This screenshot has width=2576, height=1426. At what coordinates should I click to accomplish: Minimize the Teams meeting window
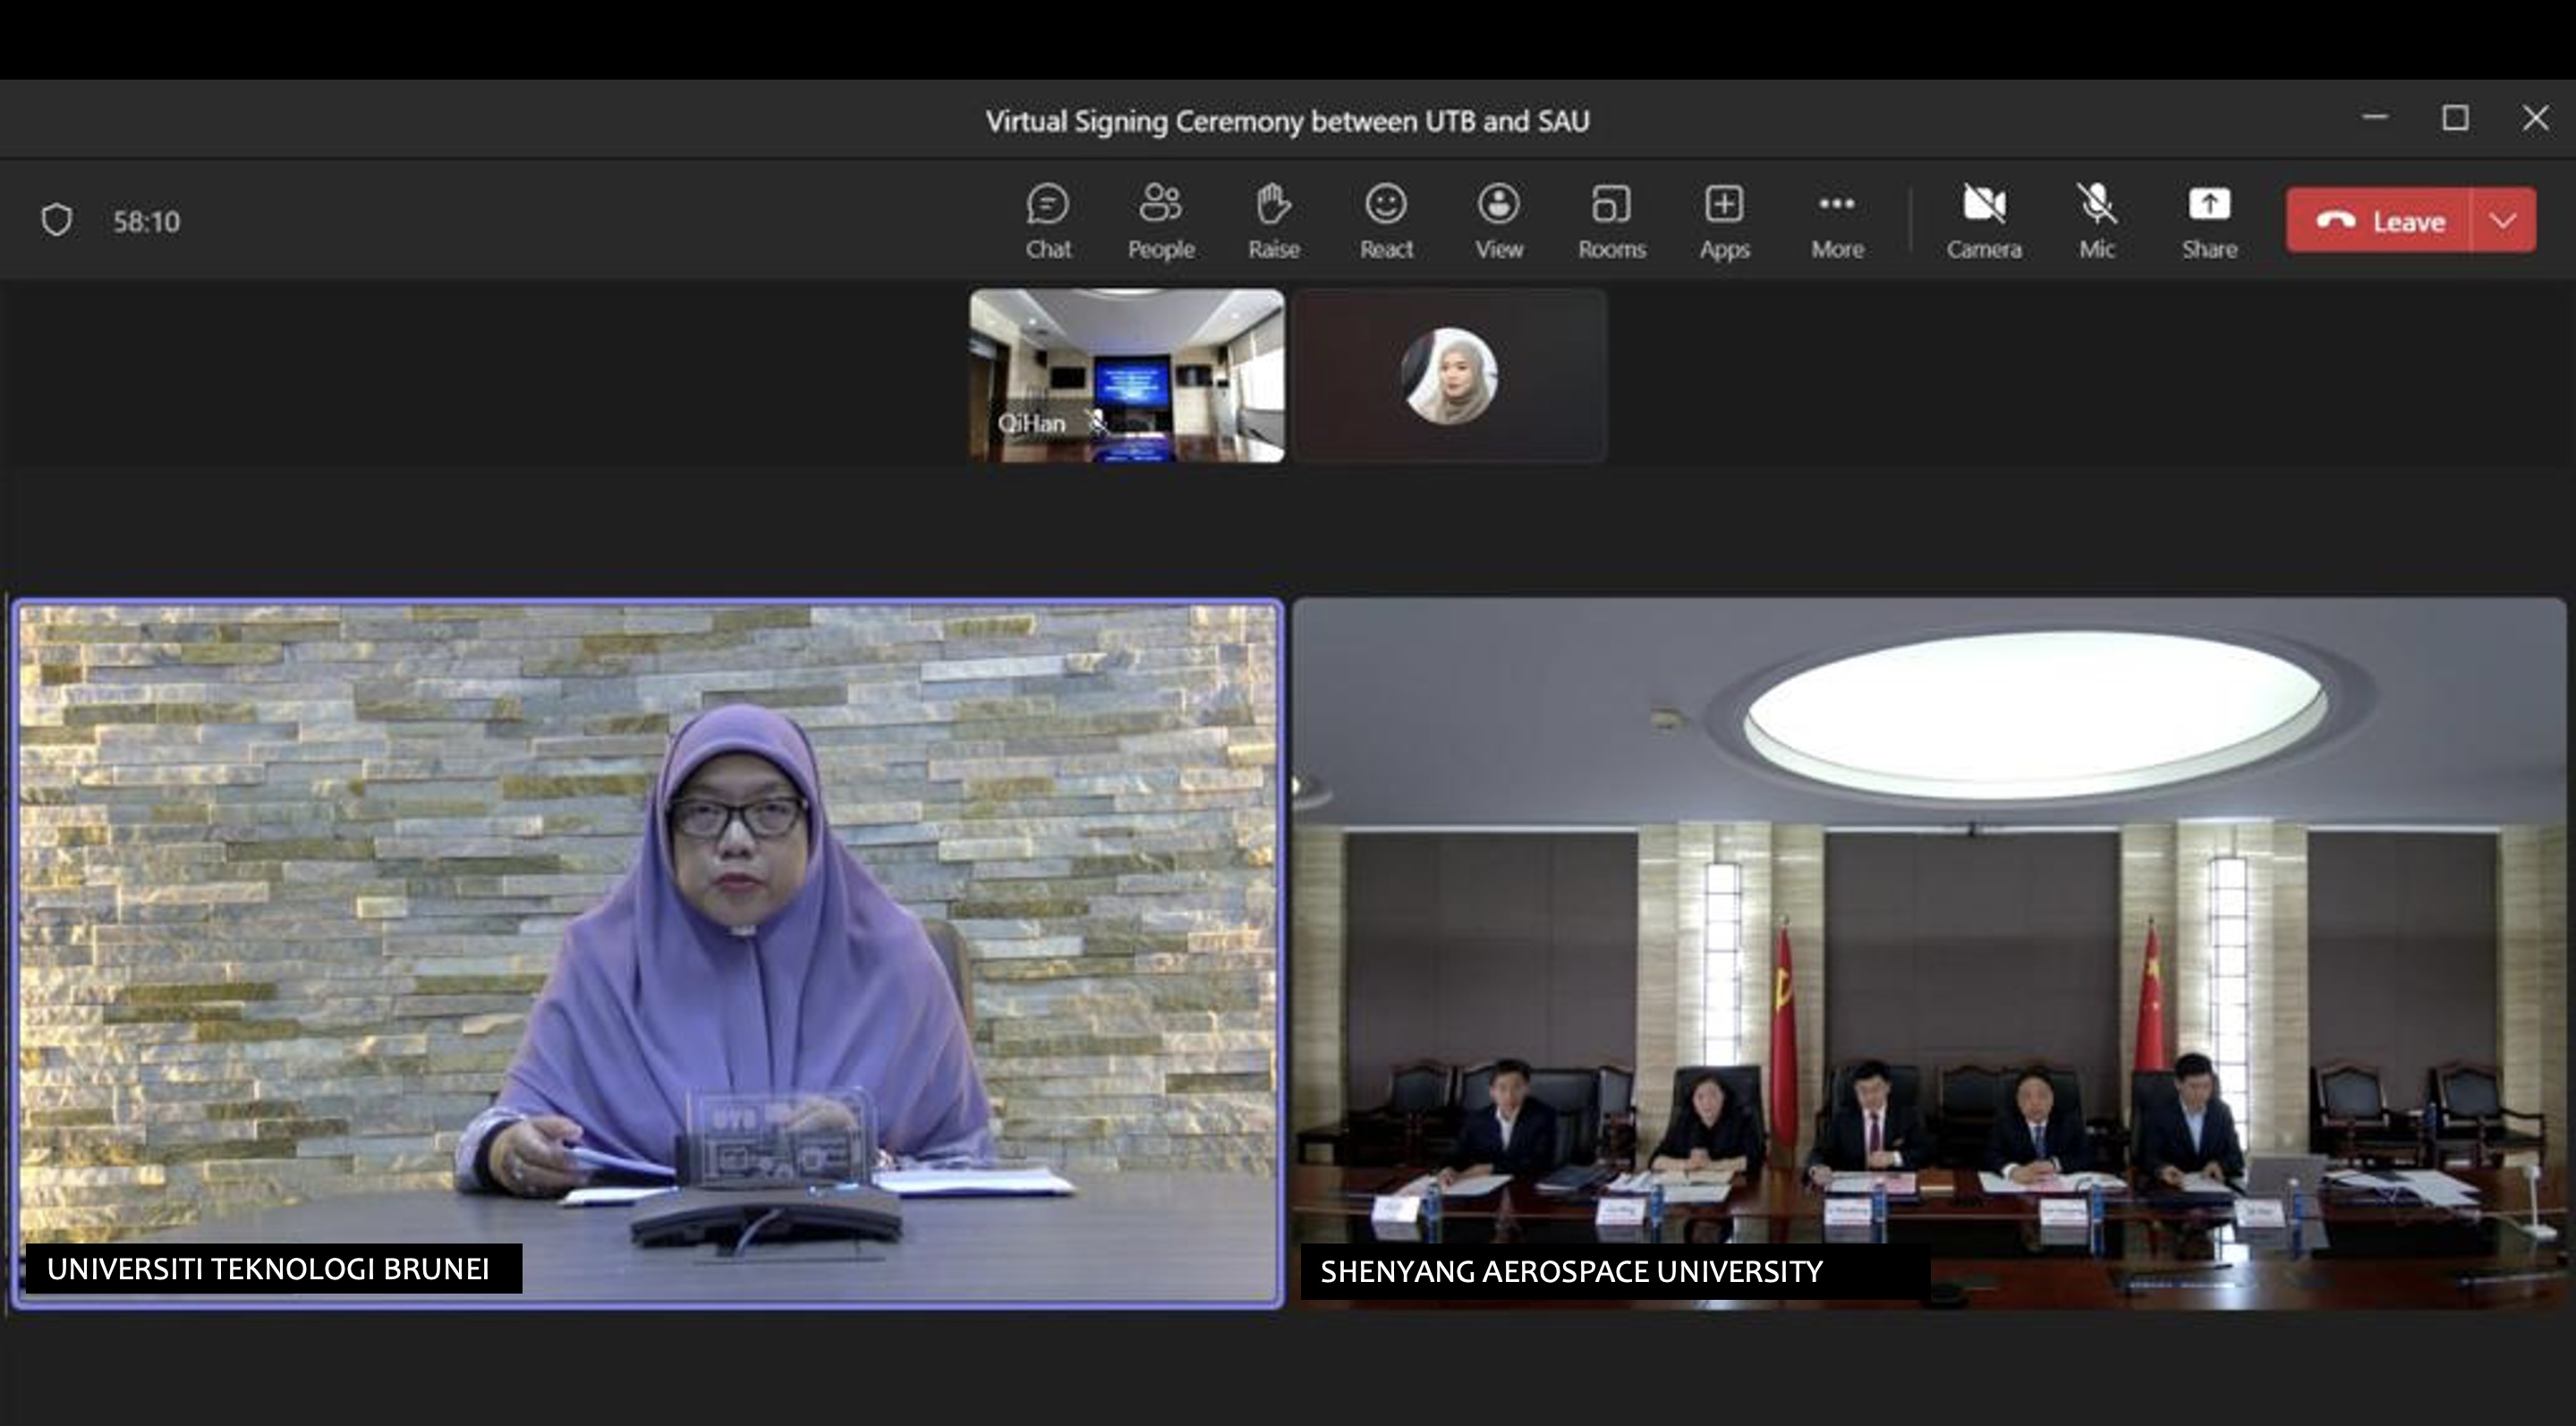click(x=2375, y=118)
